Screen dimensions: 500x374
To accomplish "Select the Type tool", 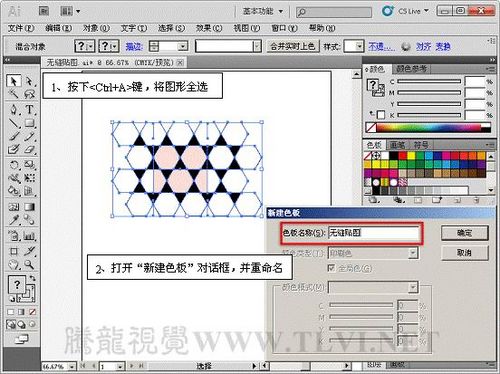I will coord(30,109).
